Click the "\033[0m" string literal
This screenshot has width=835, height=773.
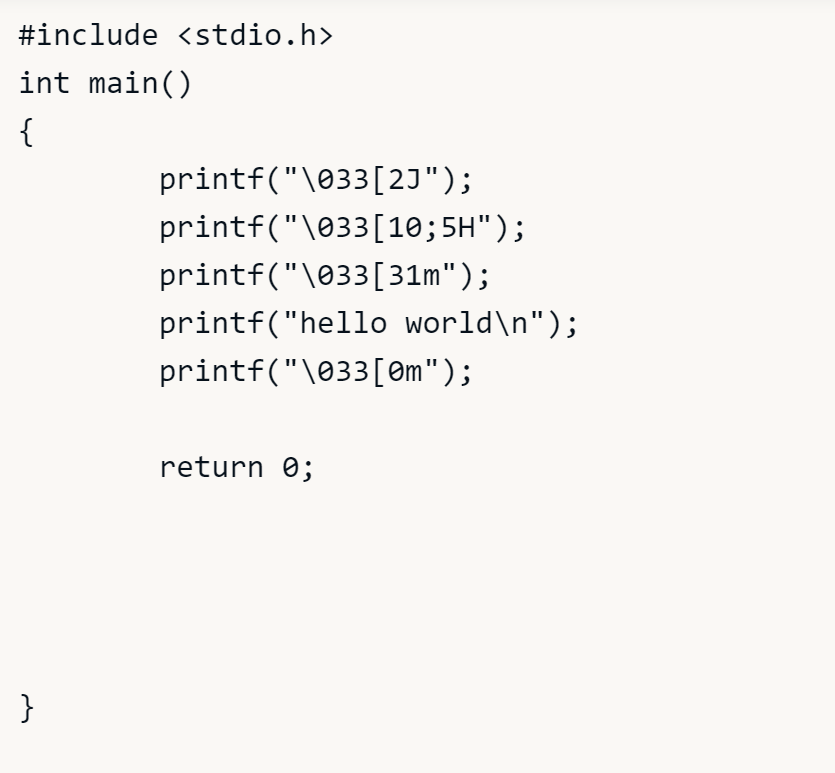click(362, 371)
